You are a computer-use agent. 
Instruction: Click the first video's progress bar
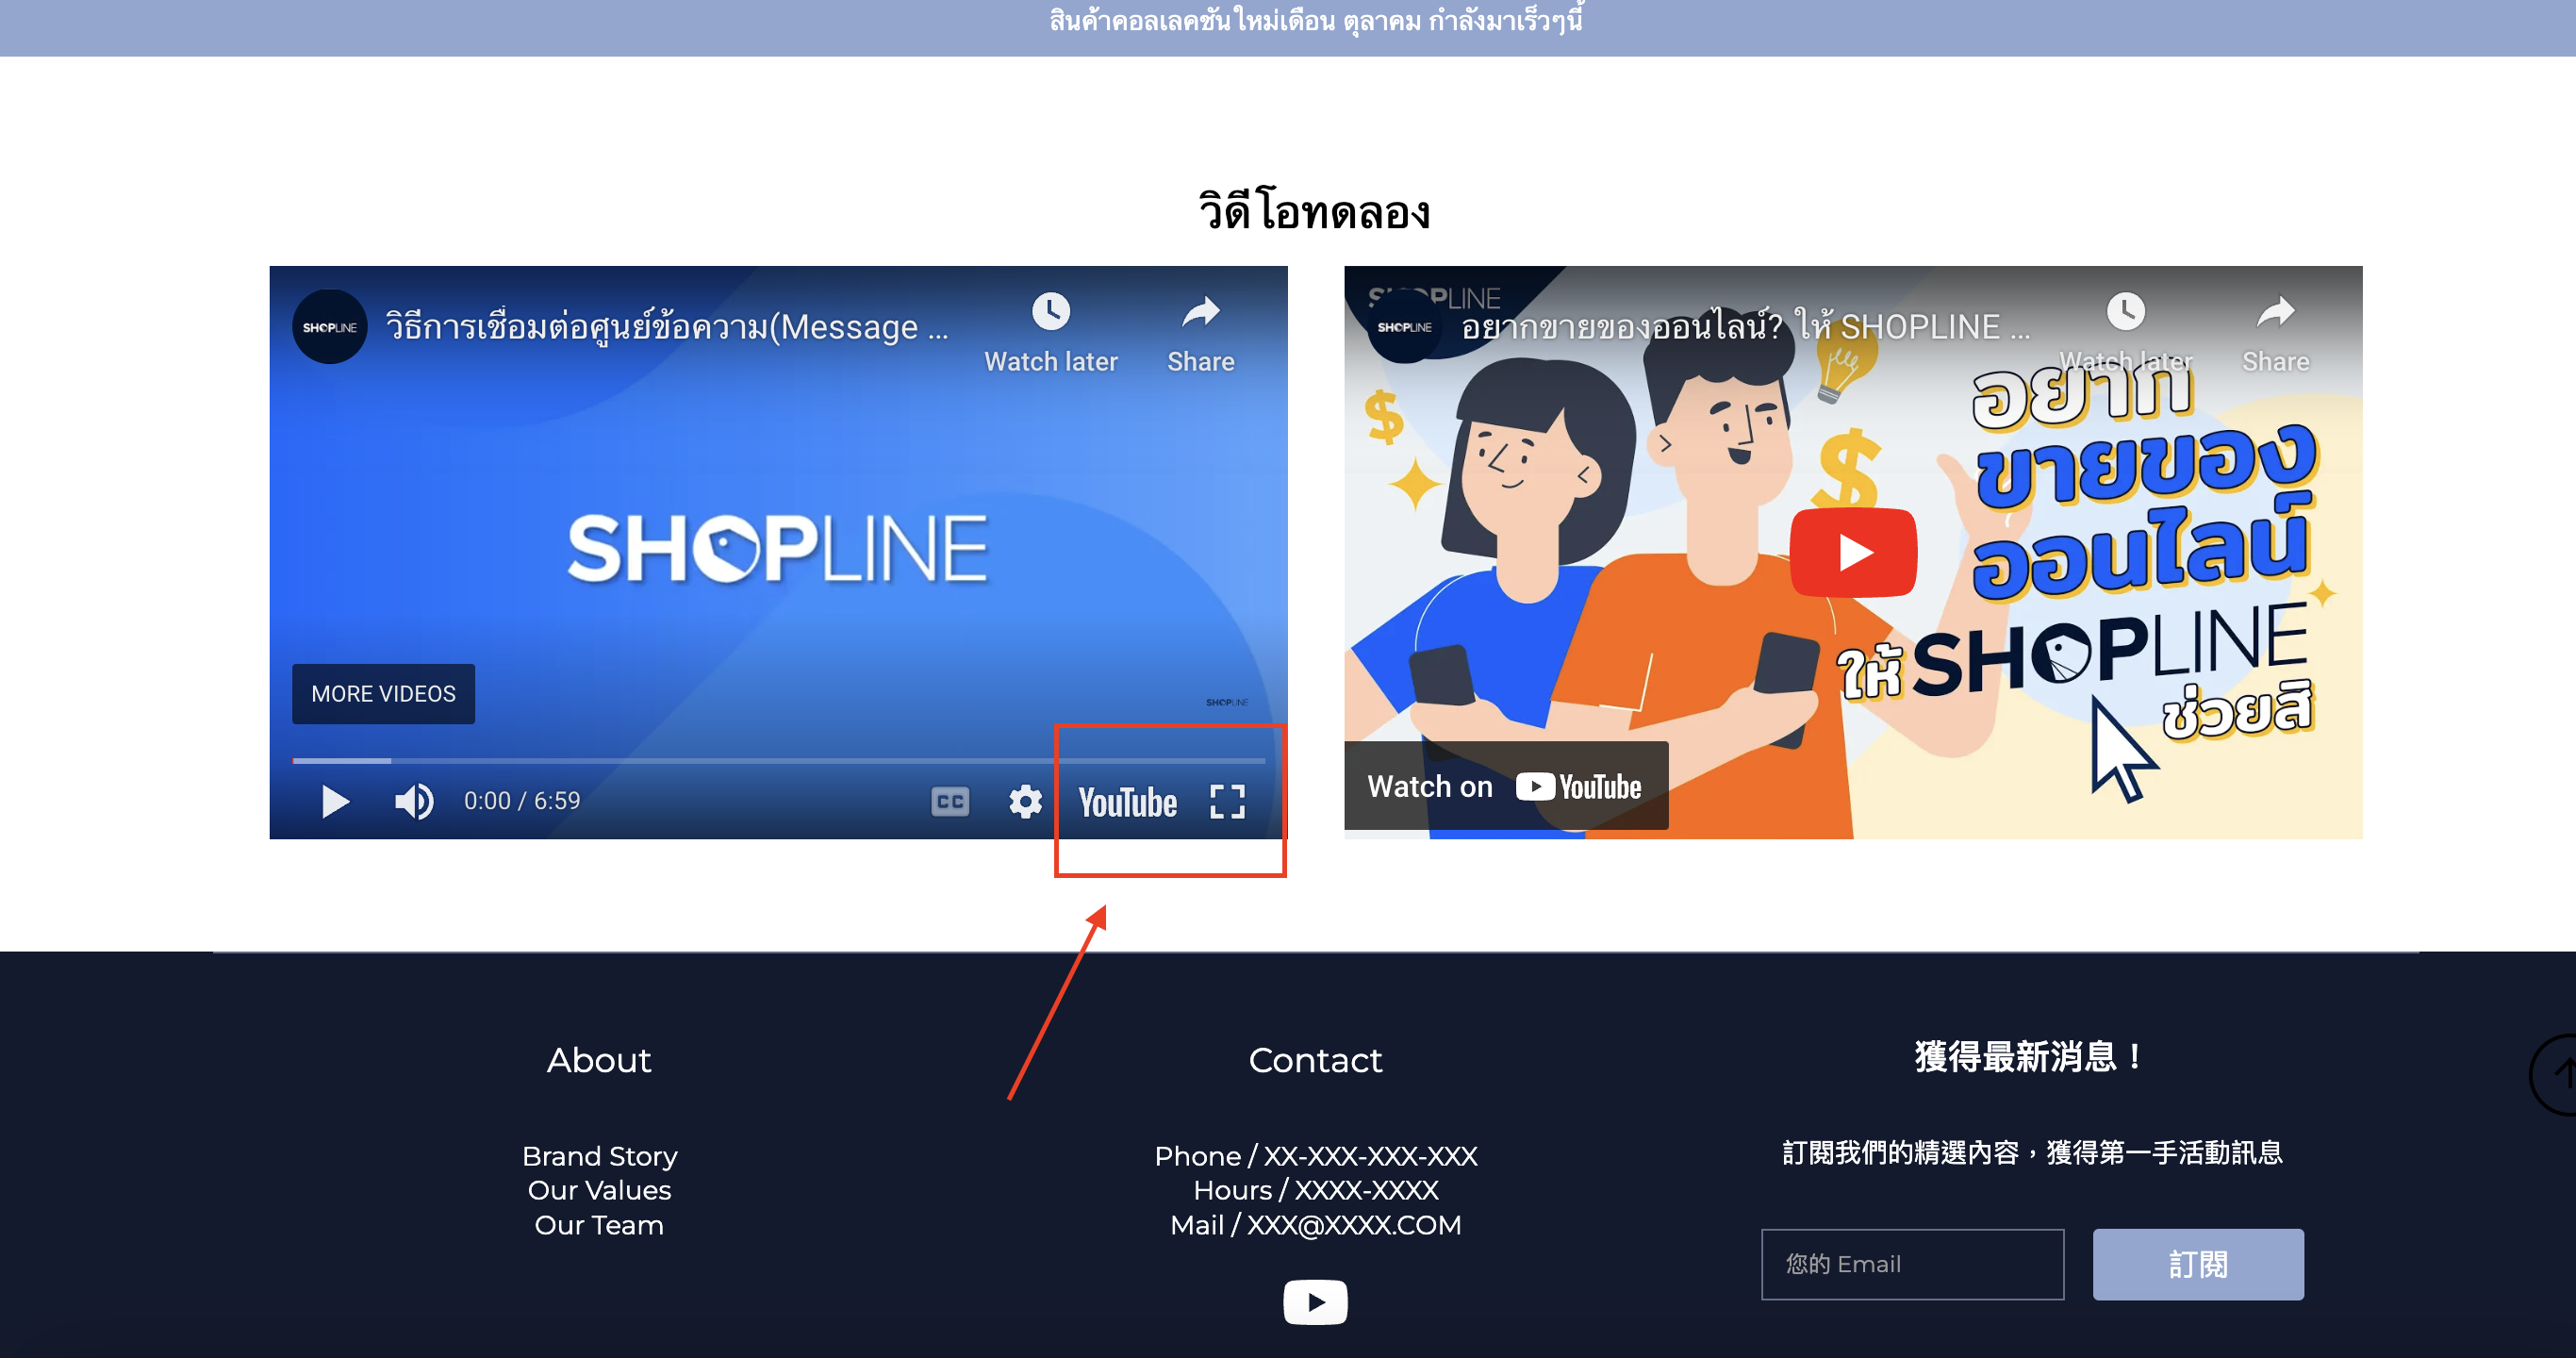pyautogui.click(x=778, y=761)
